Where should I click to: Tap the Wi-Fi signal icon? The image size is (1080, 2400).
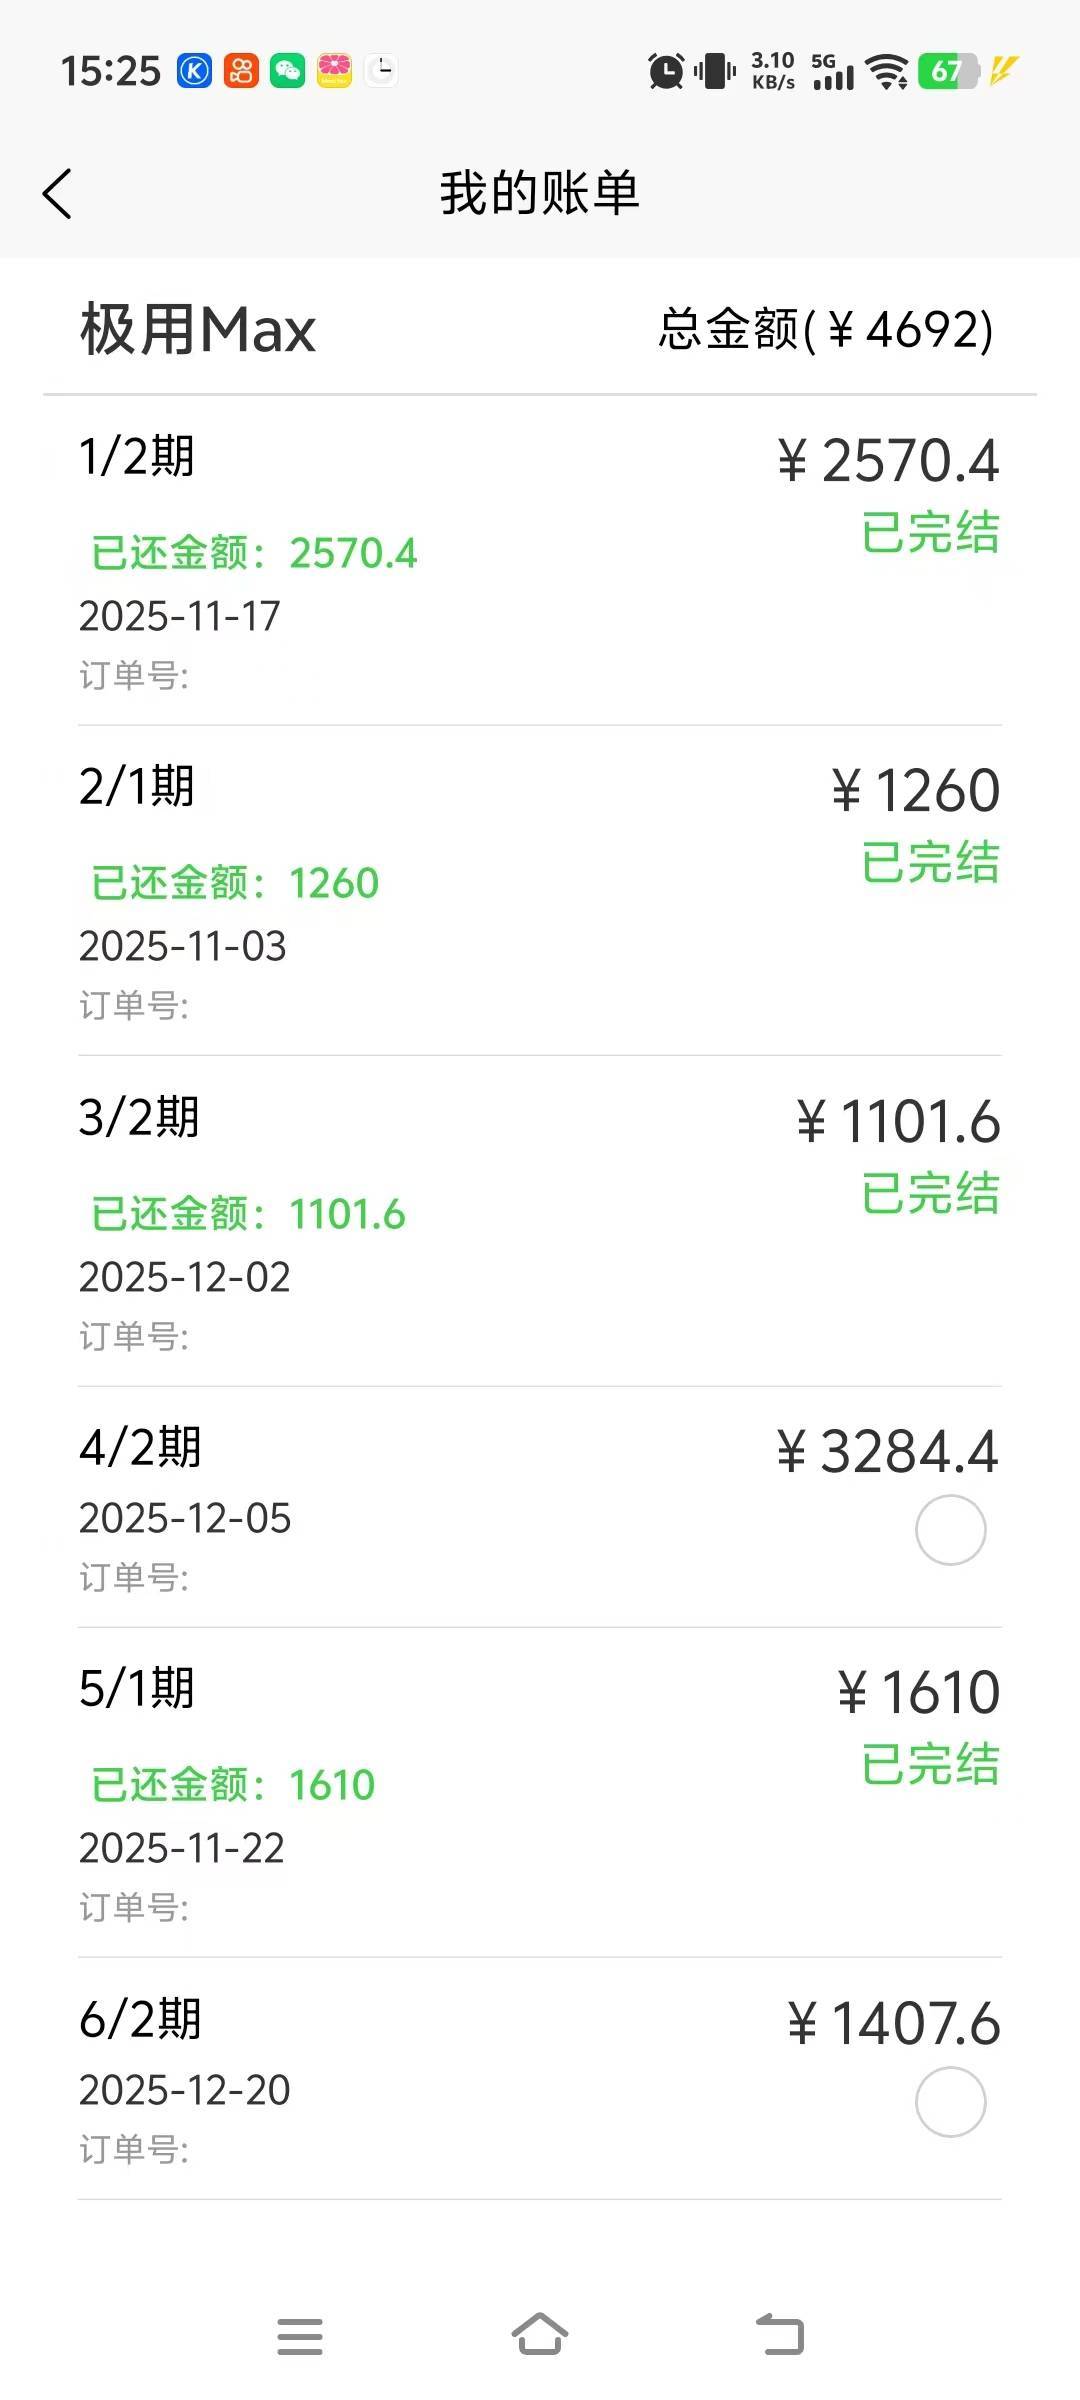[x=887, y=71]
